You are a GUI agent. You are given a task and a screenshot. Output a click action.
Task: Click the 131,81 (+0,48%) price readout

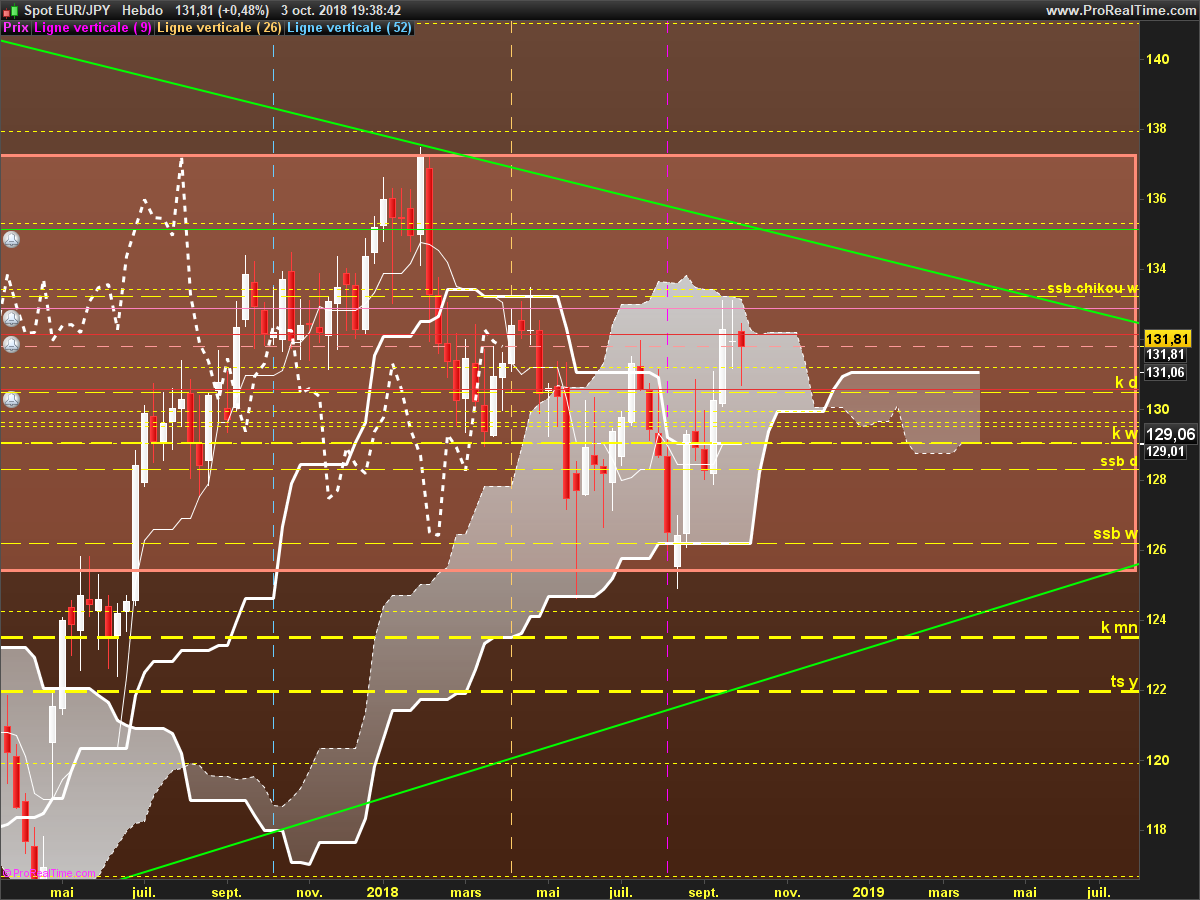click(223, 10)
